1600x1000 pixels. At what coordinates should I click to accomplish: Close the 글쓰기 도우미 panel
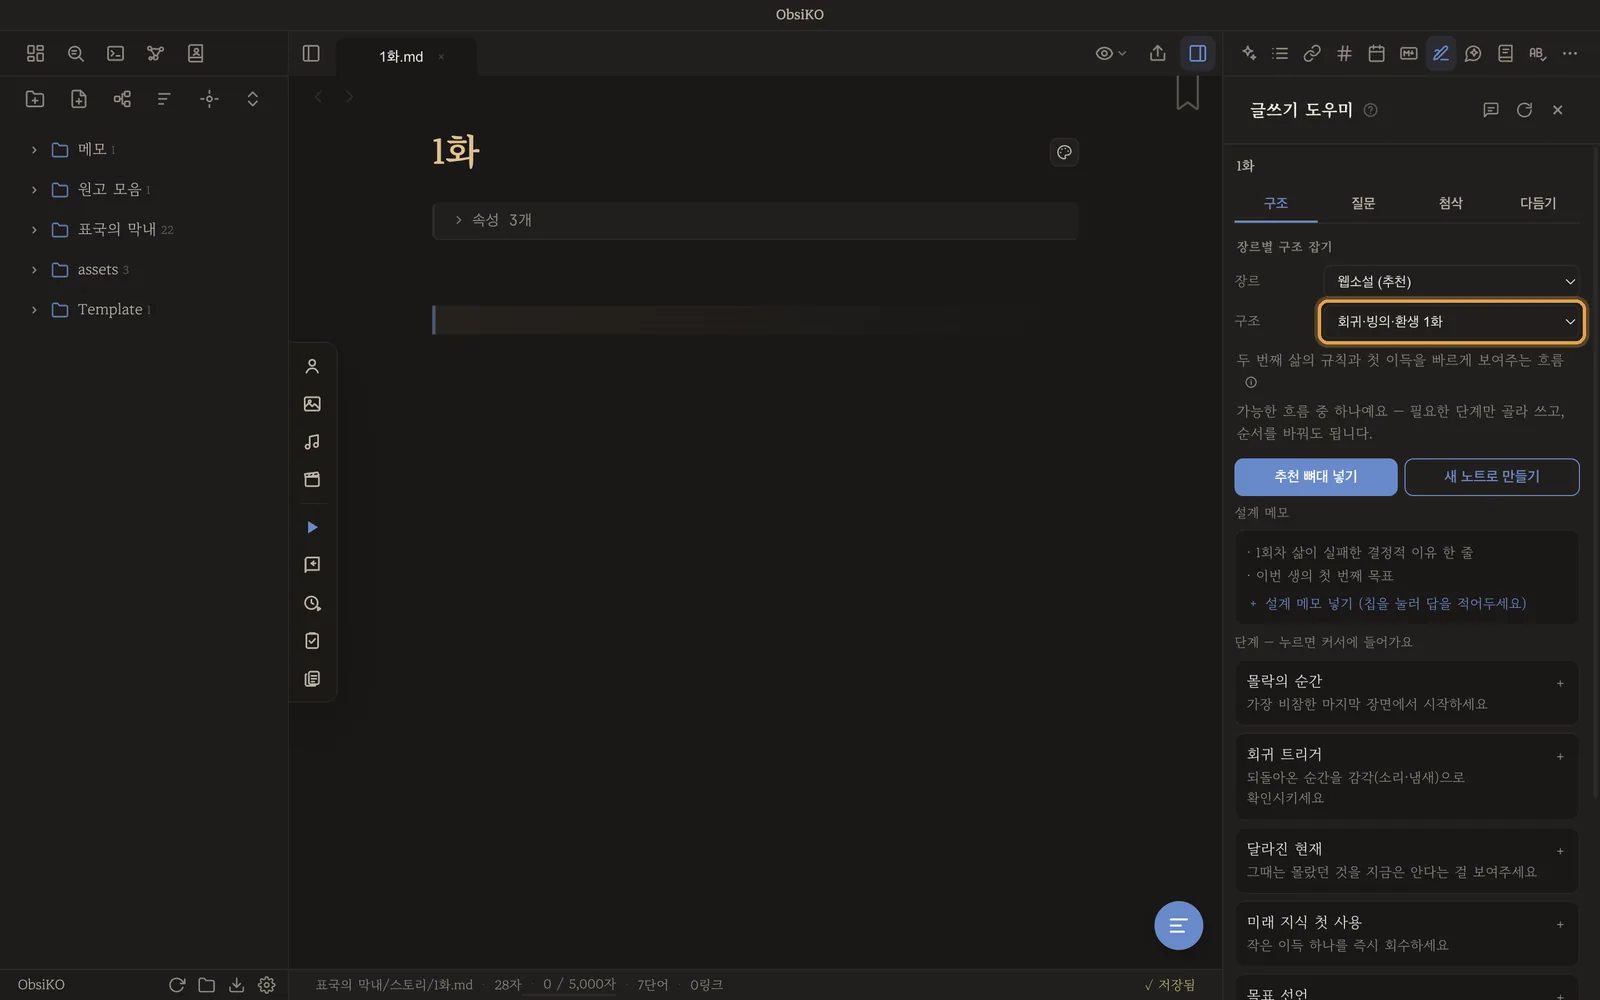point(1557,110)
